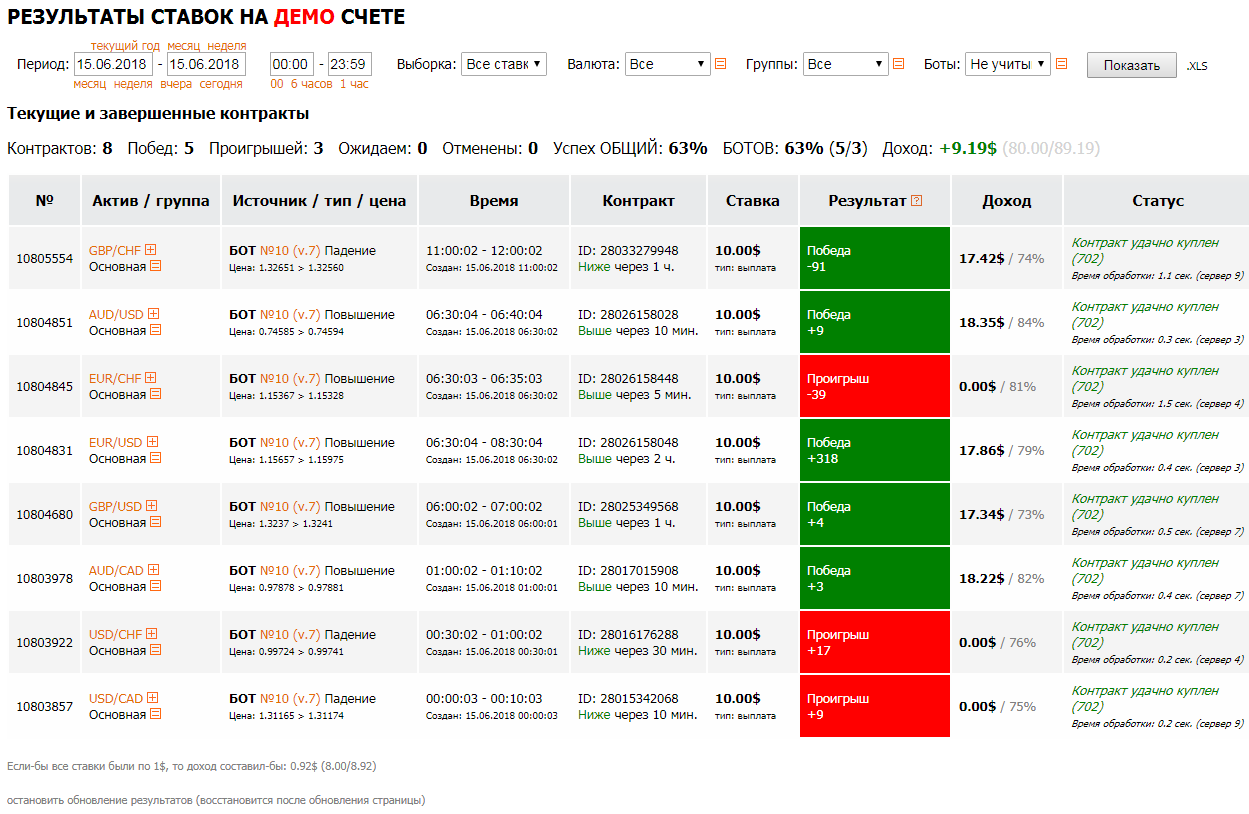The width and height of the screenshot is (1249, 814).
Task: Click the period end date field
Action: click(206, 64)
